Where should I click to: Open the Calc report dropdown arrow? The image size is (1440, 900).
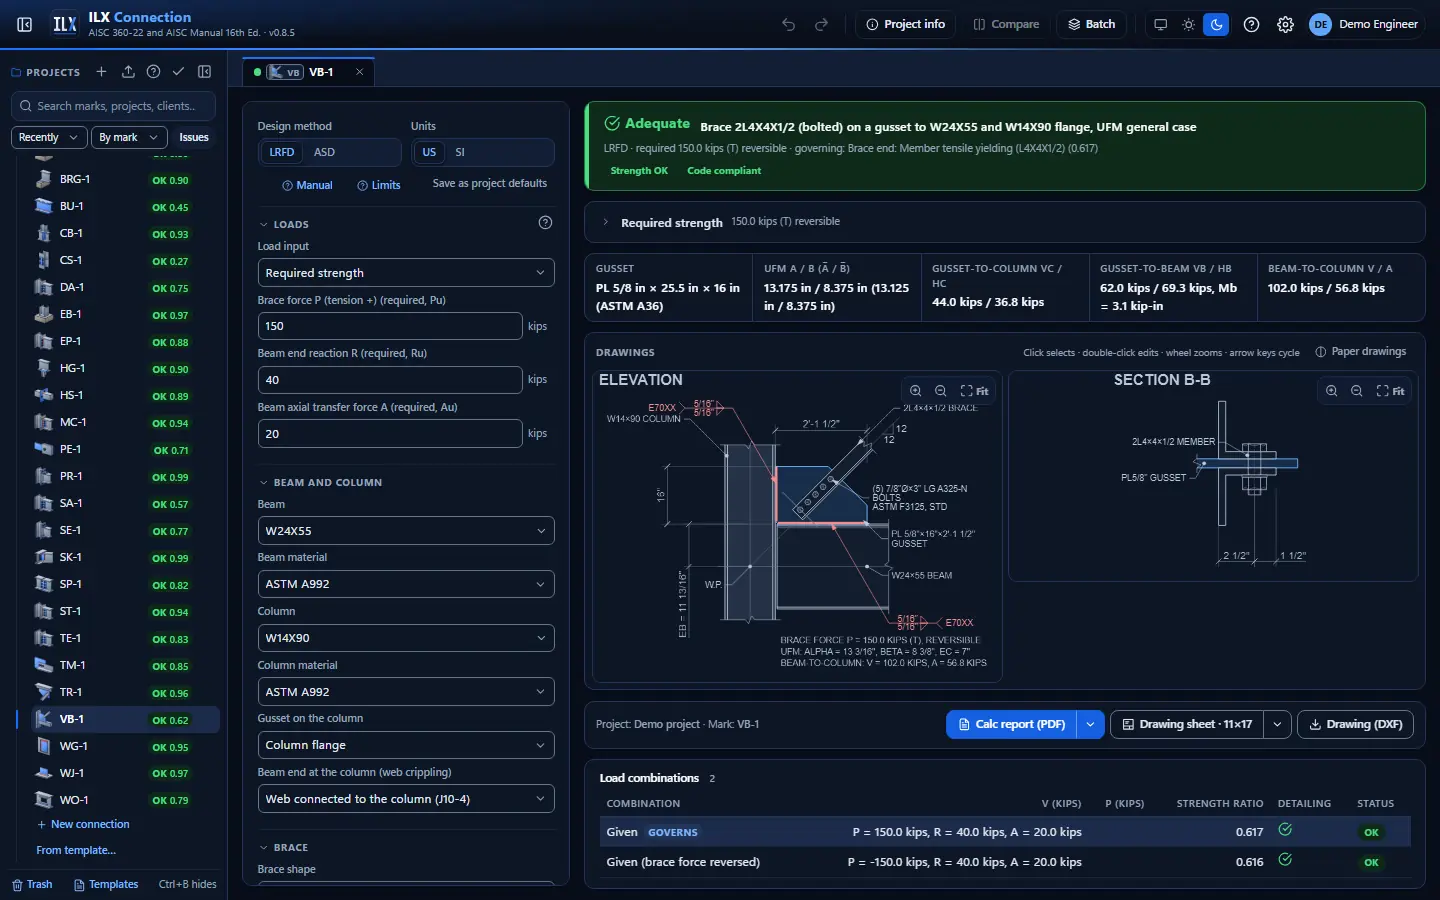1090,724
